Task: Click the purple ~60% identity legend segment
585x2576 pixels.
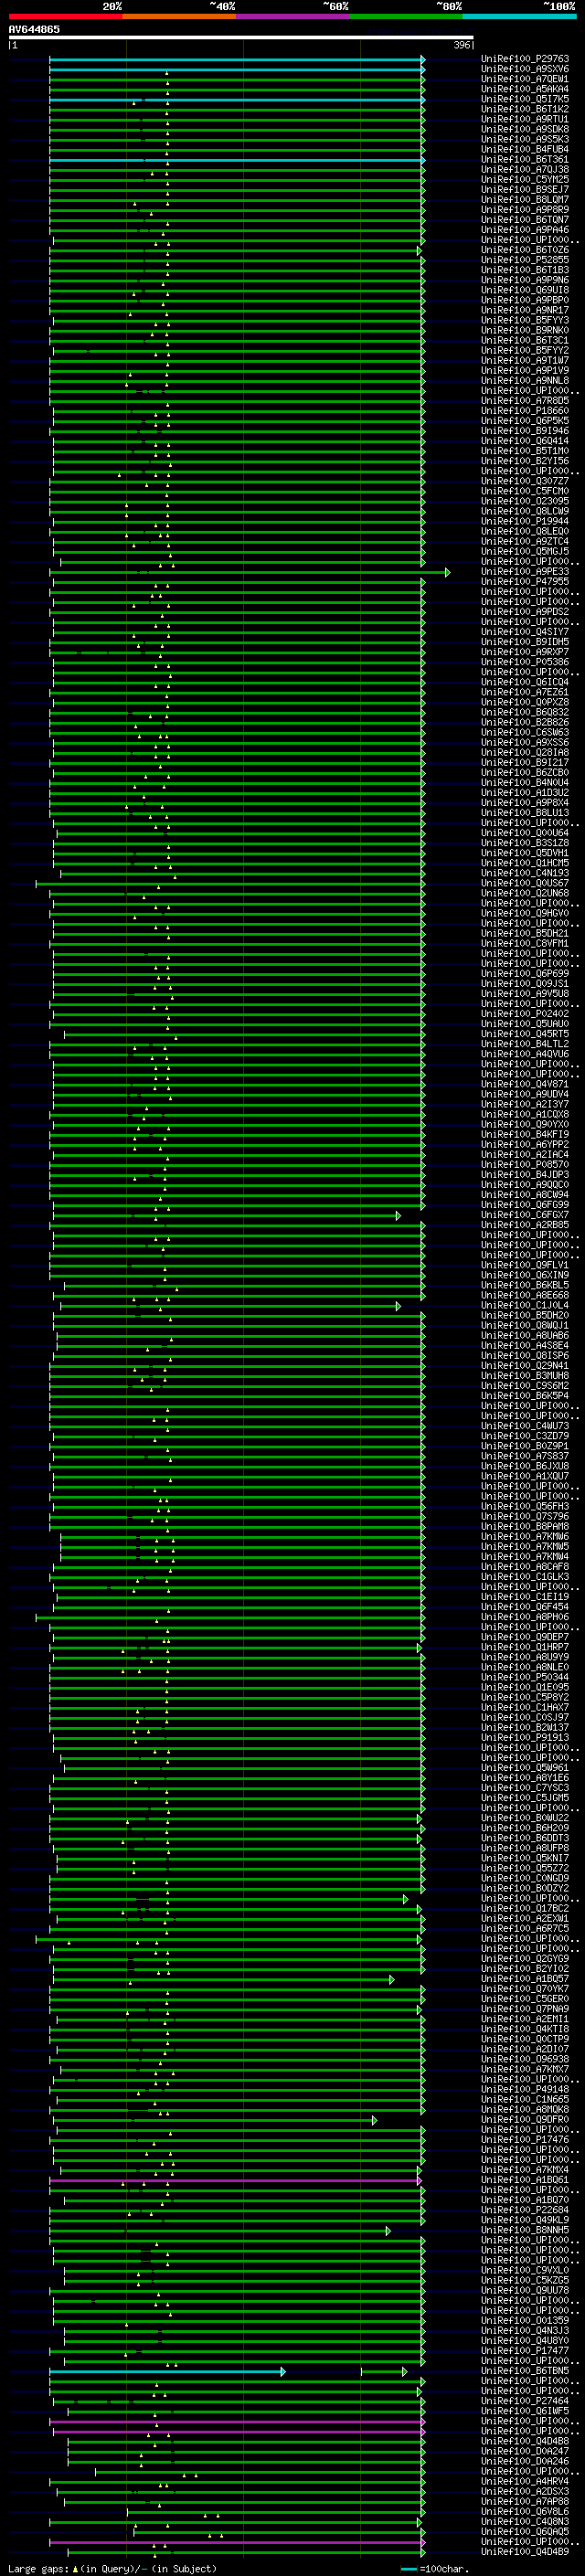Action: 292,16
